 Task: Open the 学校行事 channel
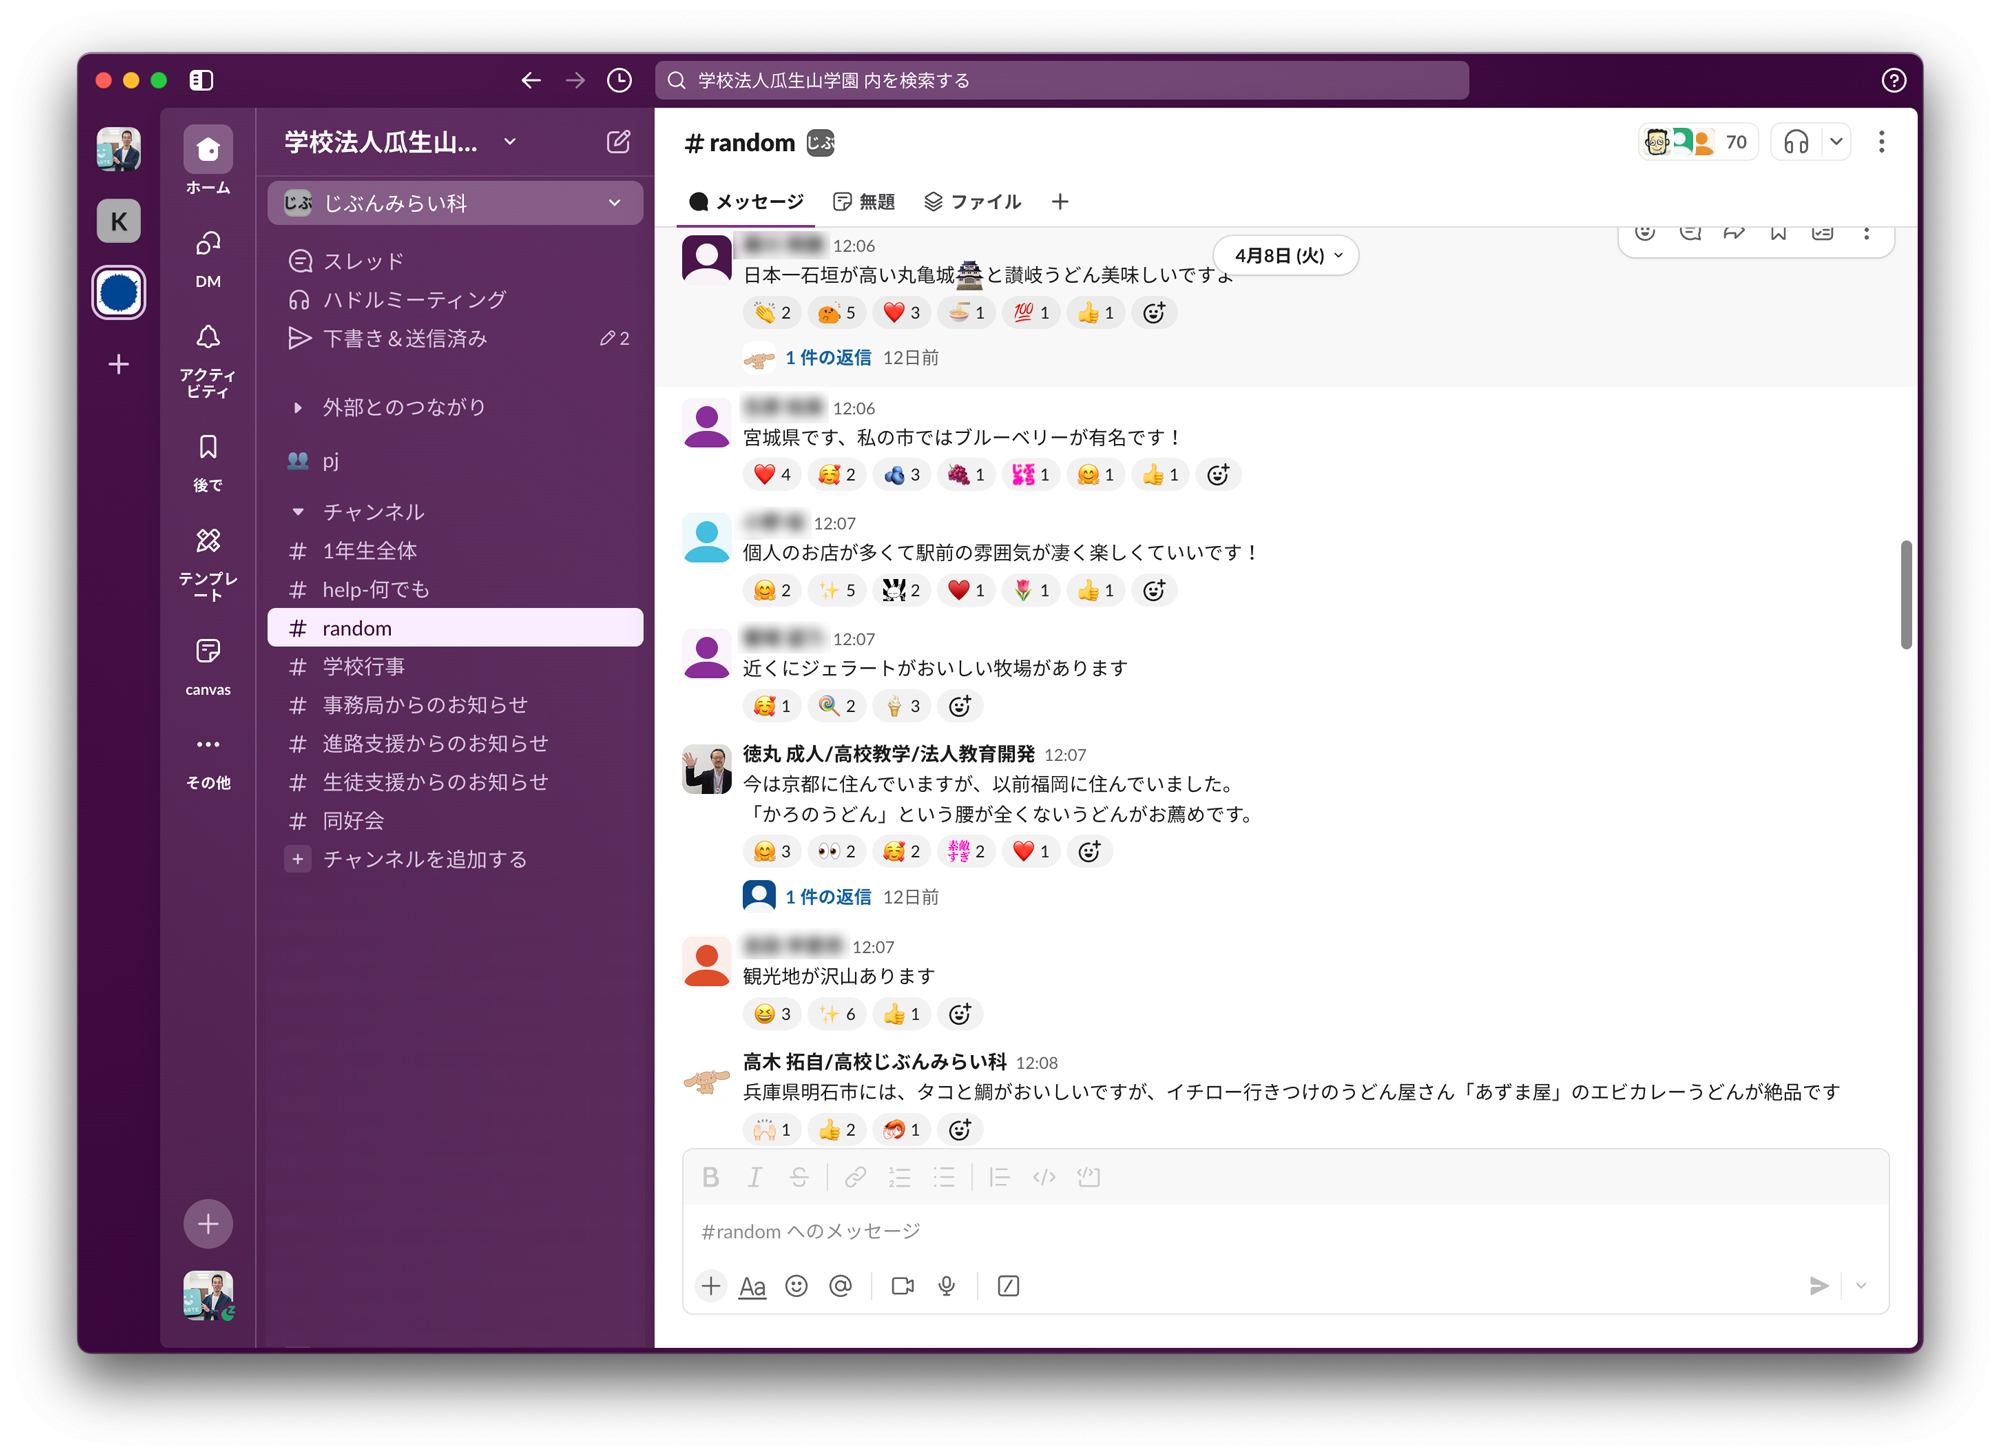tap(455, 666)
